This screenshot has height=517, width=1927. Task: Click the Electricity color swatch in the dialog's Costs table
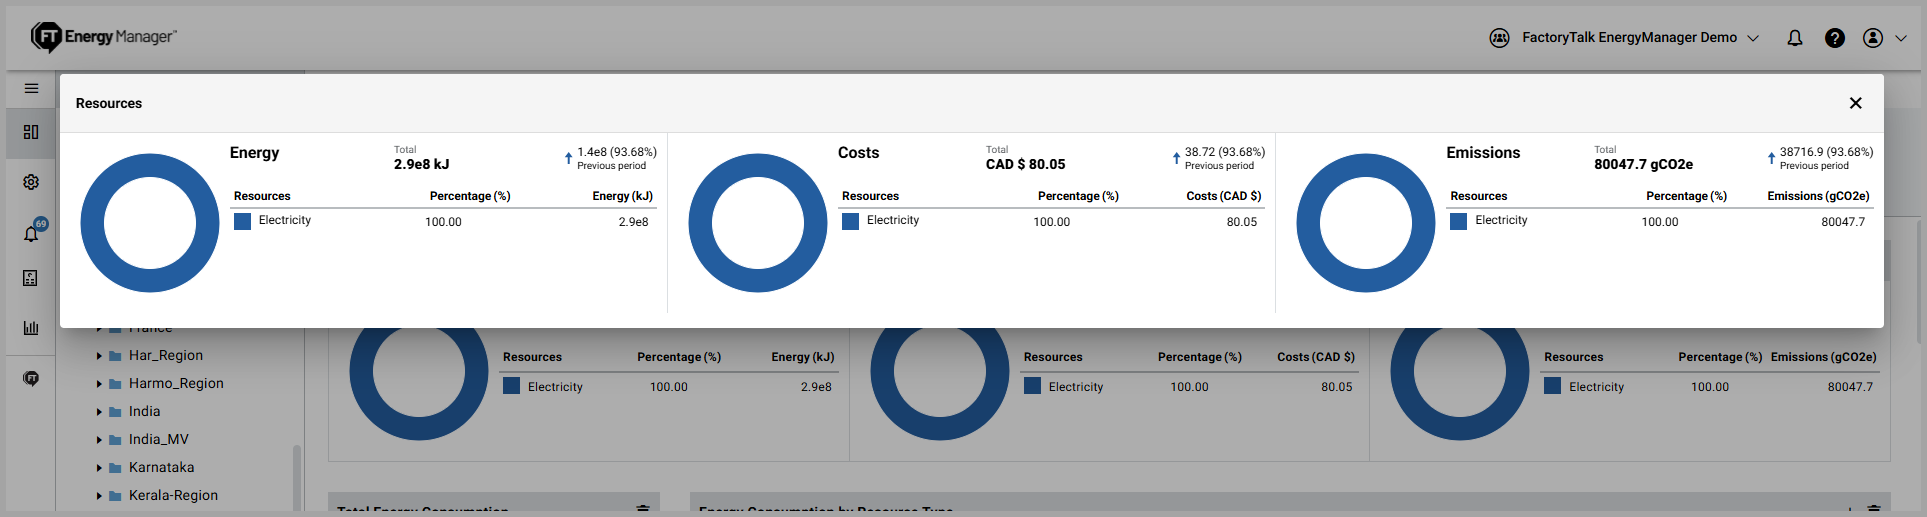pos(850,221)
